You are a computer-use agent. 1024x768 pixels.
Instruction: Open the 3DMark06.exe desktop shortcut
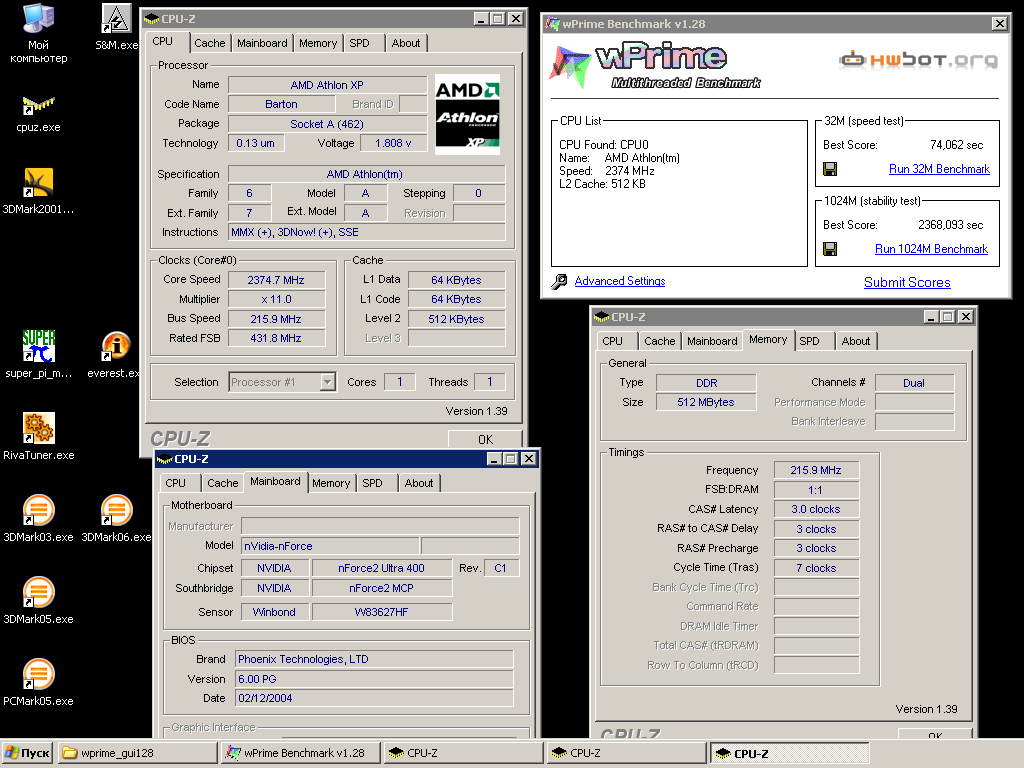coord(116,519)
